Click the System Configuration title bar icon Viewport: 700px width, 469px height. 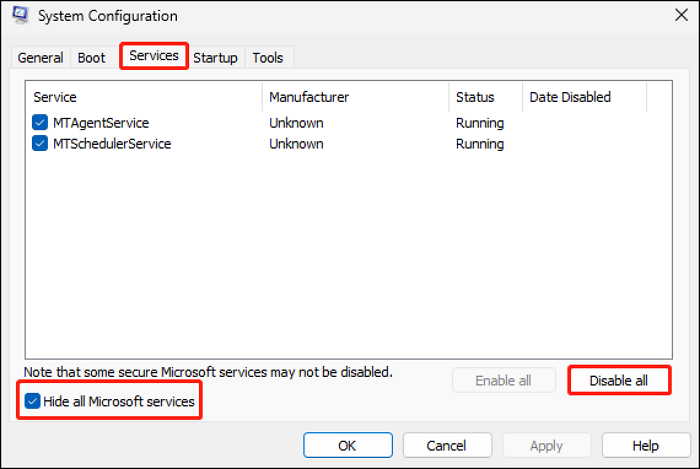(x=21, y=17)
